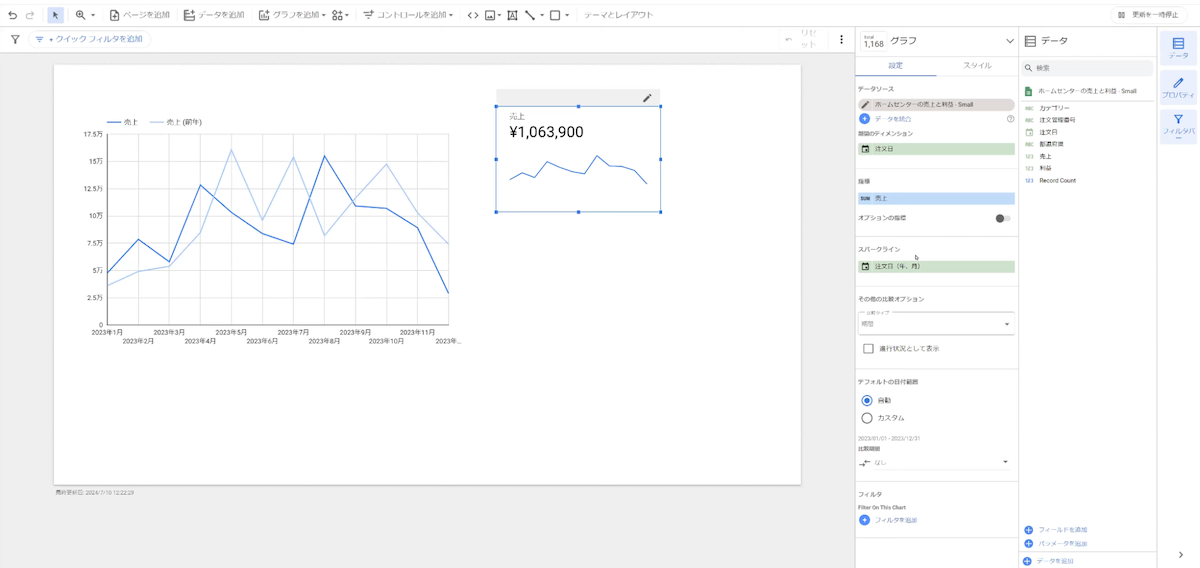Activate the selection mode arrow tool
The height and width of the screenshot is (568, 1200).
pos(55,15)
